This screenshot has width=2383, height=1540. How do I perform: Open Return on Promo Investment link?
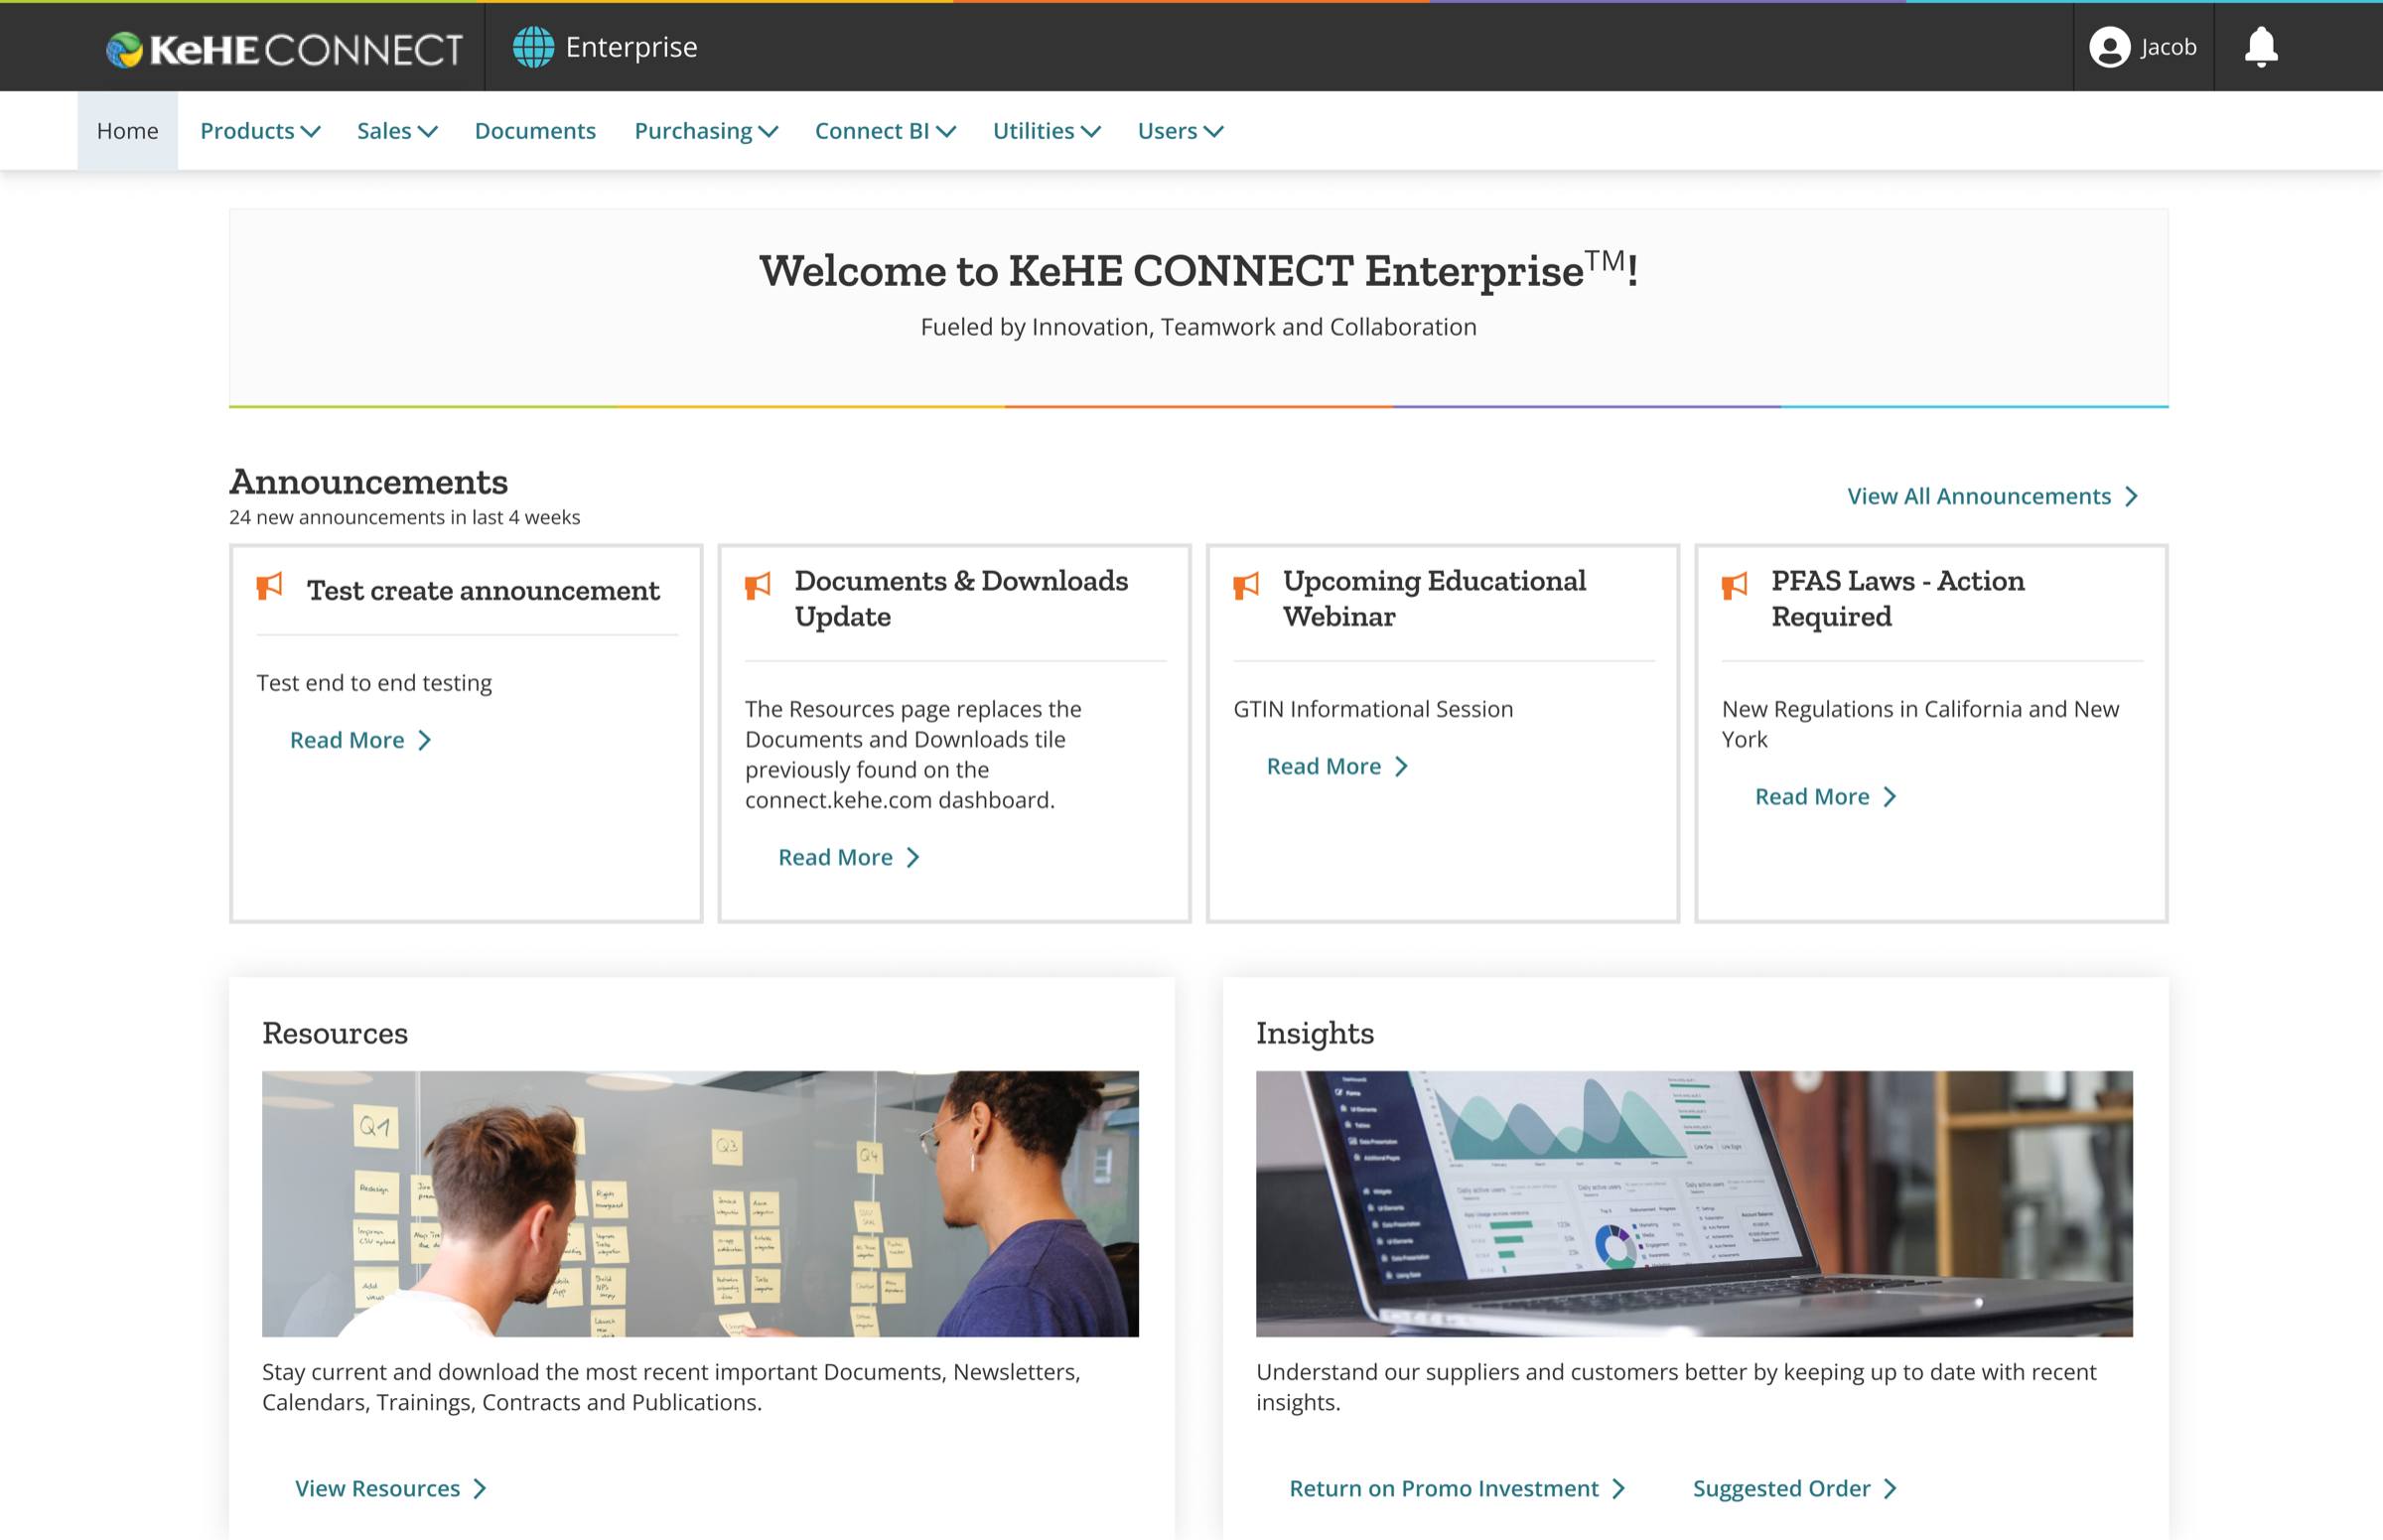click(1457, 1488)
